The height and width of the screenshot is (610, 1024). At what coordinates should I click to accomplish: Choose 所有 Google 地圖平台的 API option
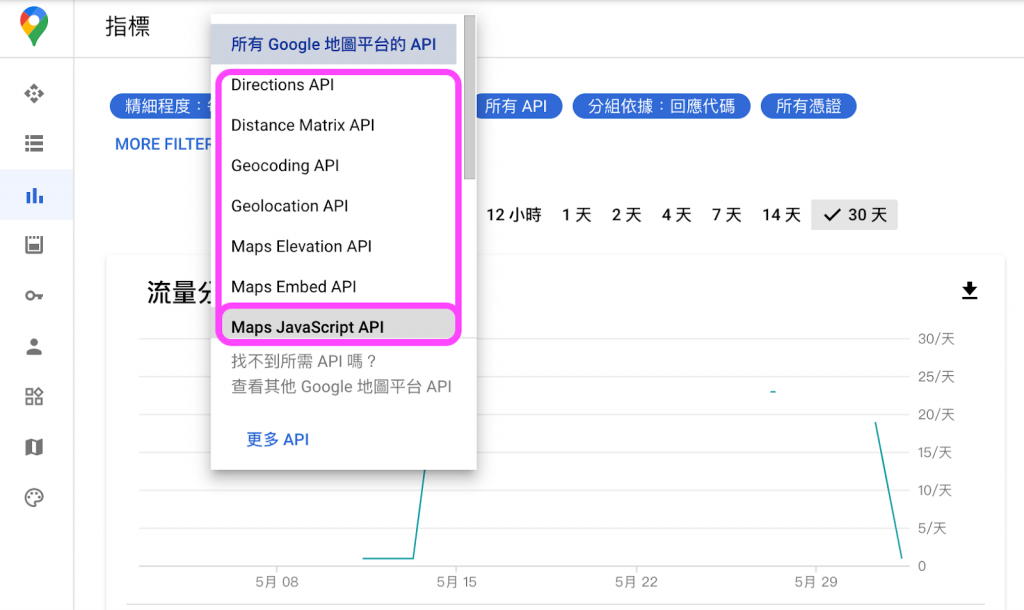(x=334, y=44)
